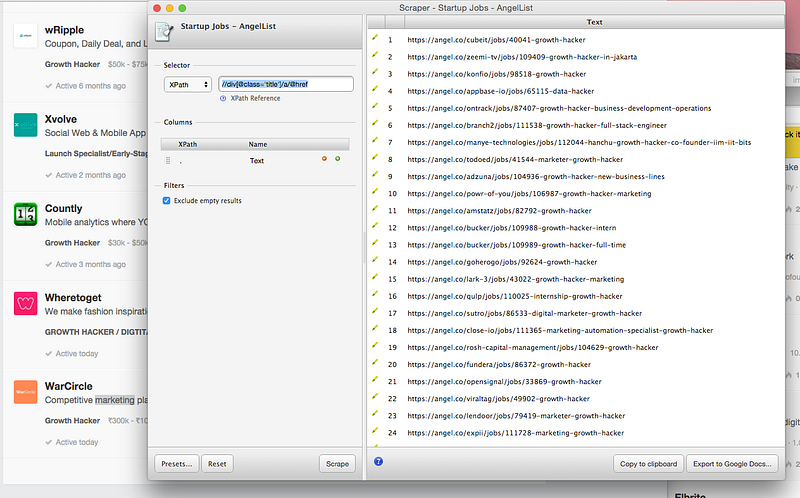Select the branch2 full-stack-engineer URL
The image size is (800, 498).
pos(537,126)
